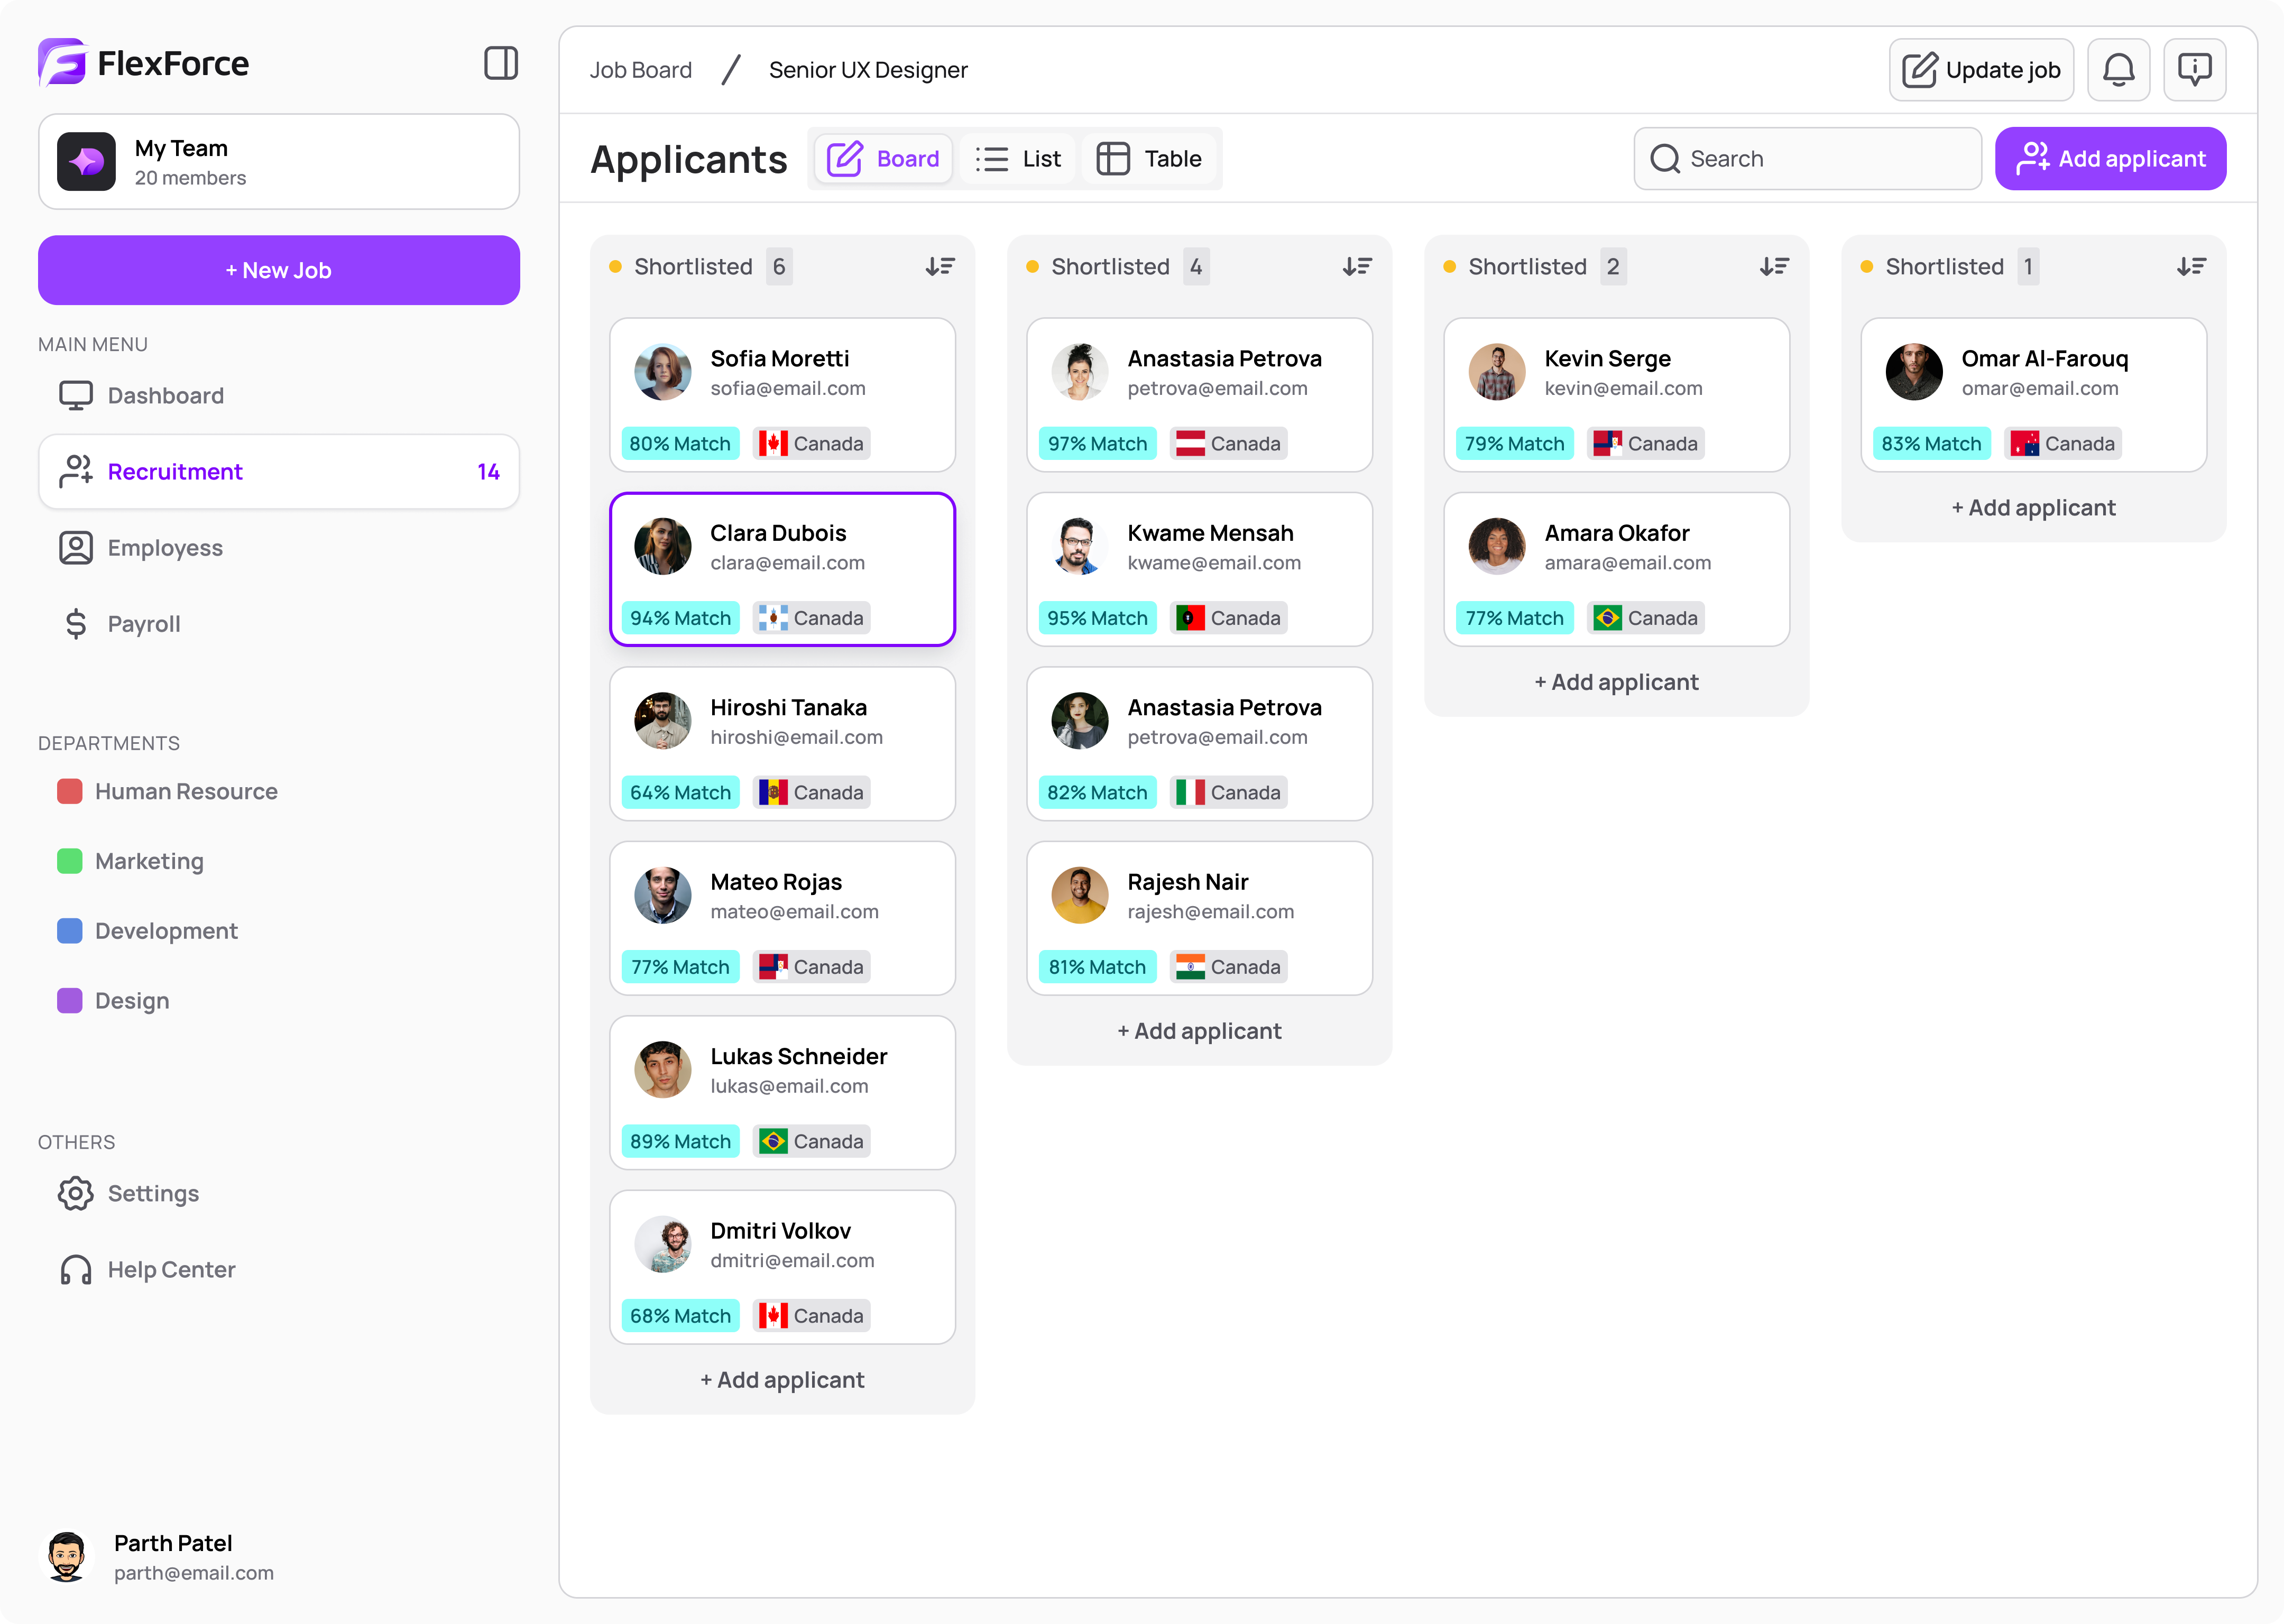Switch to Board view

[x=883, y=159]
